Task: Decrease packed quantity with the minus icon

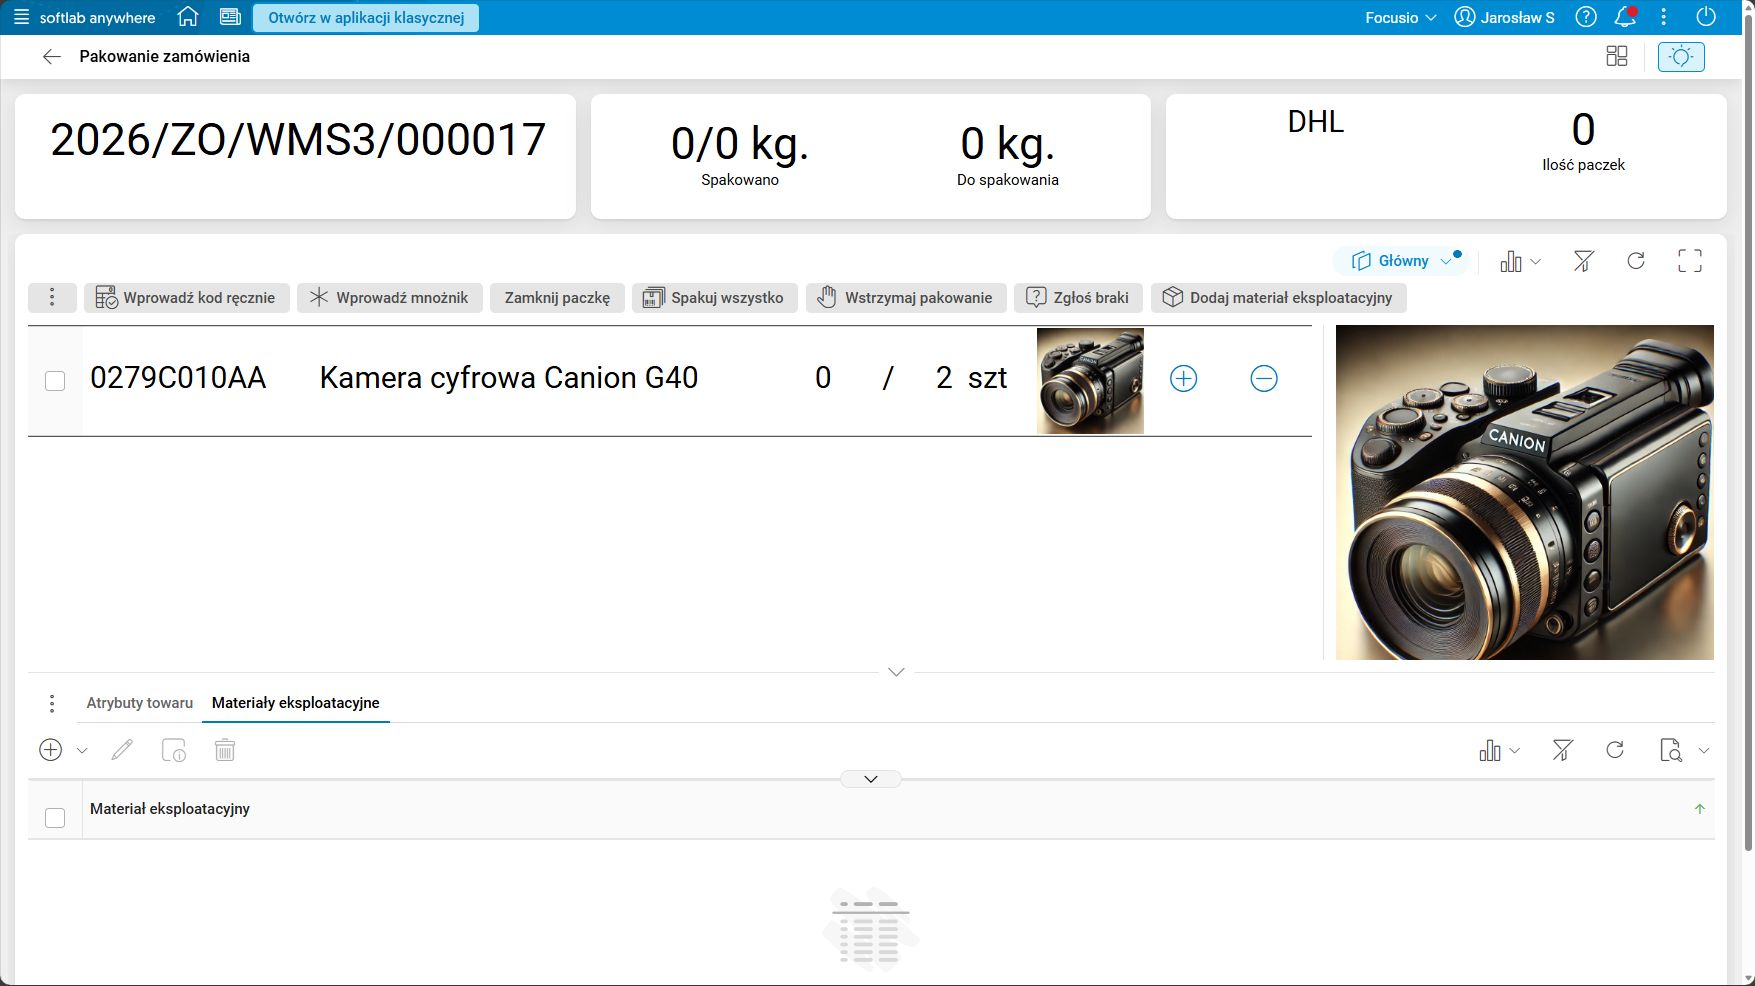Action: click(x=1264, y=378)
